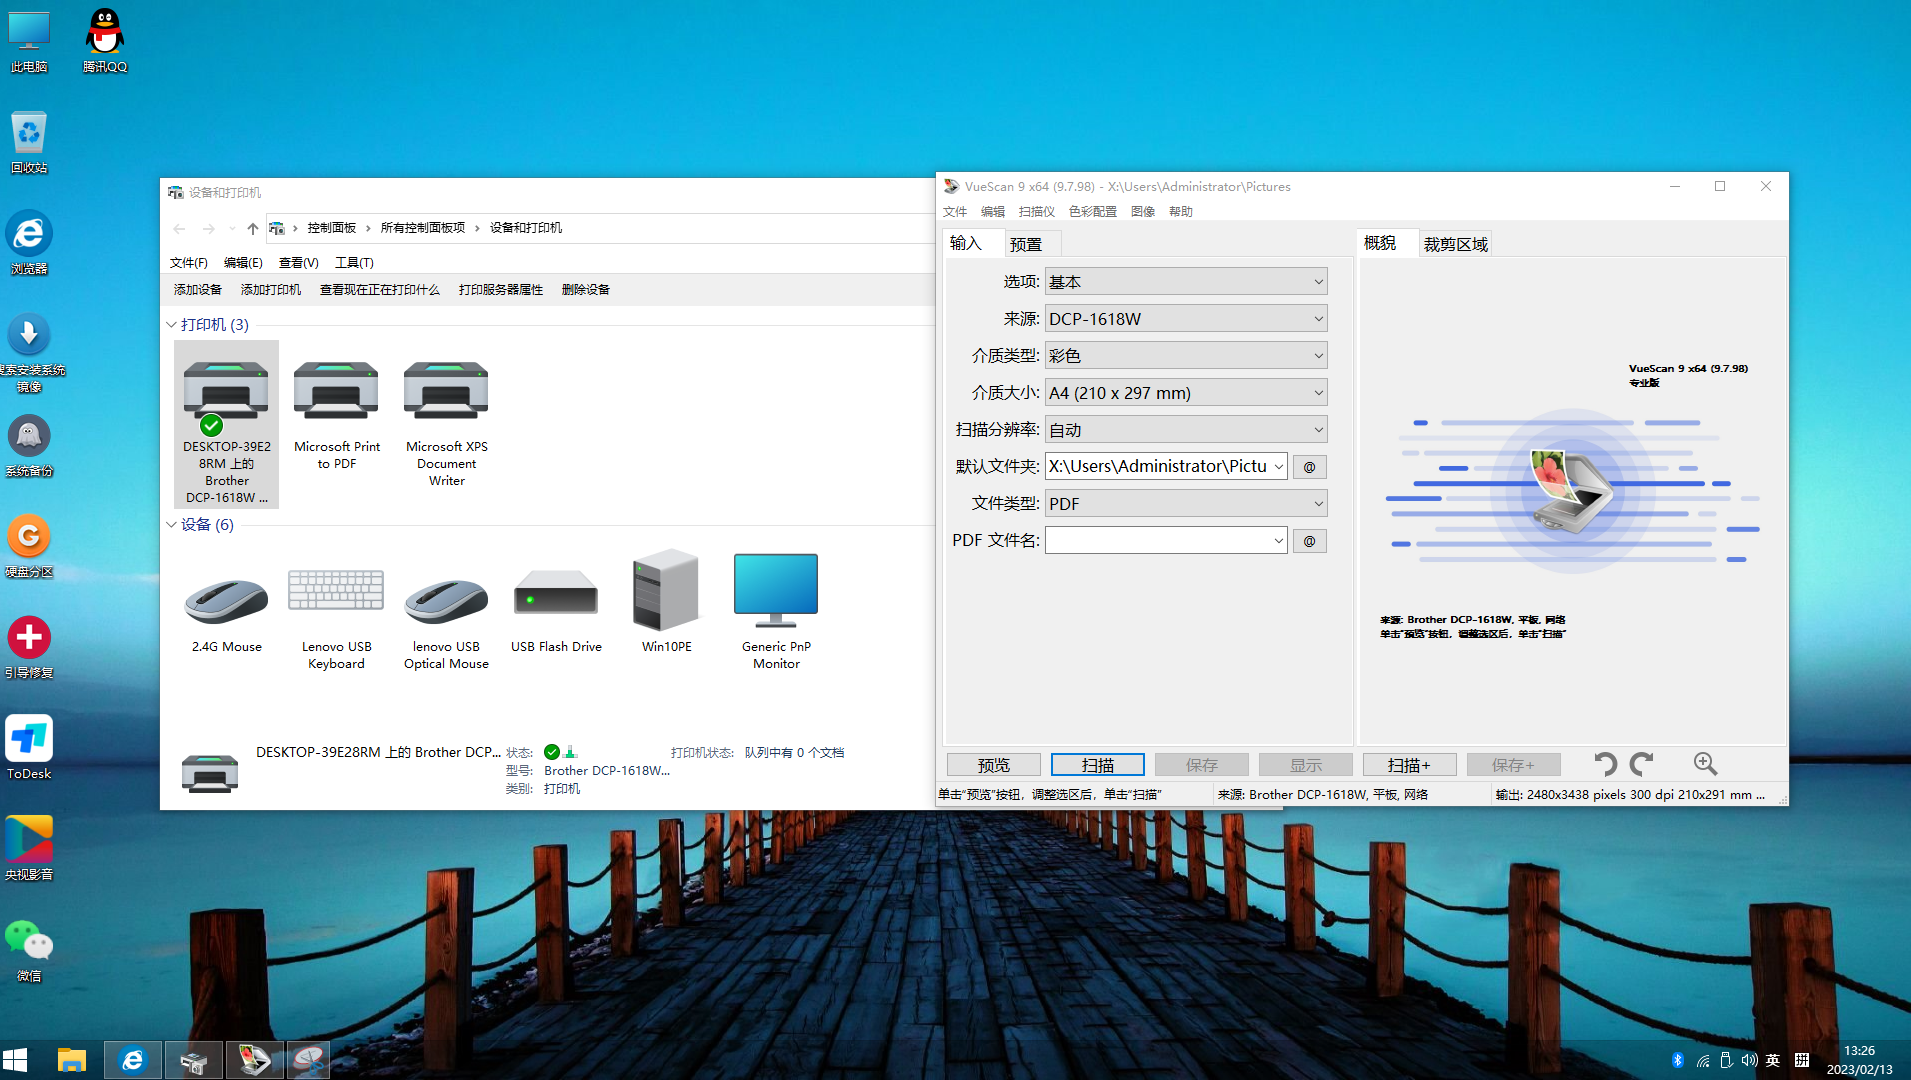Click 控制面板 in the address breadcrumb
Screen dimensions: 1911x1080
click(332, 228)
